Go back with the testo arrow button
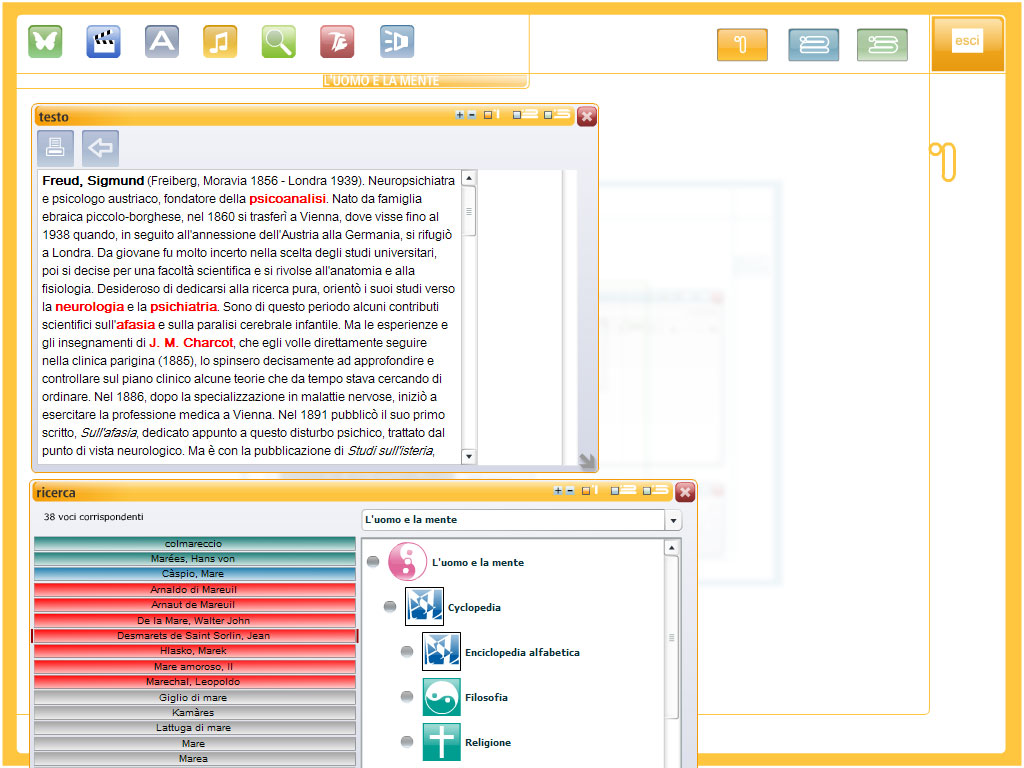 tap(101, 148)
